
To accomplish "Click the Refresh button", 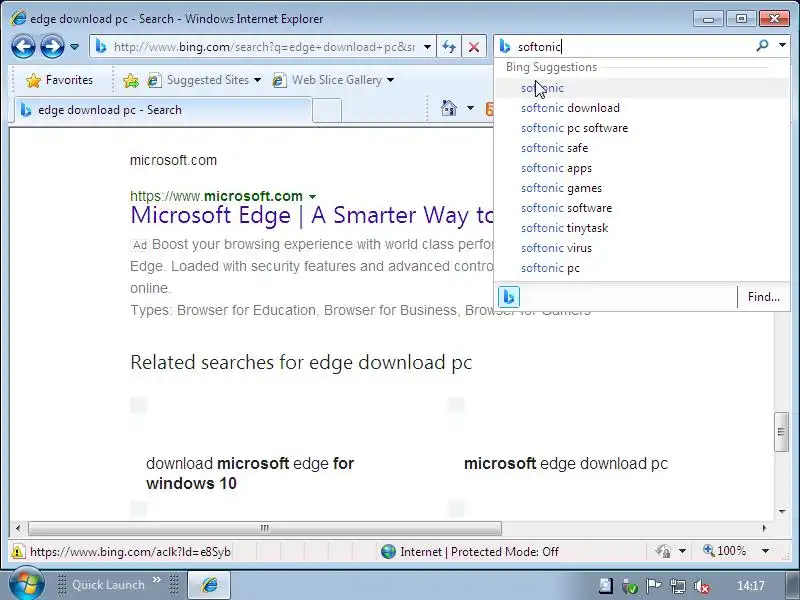I will [x=449, y=47].
